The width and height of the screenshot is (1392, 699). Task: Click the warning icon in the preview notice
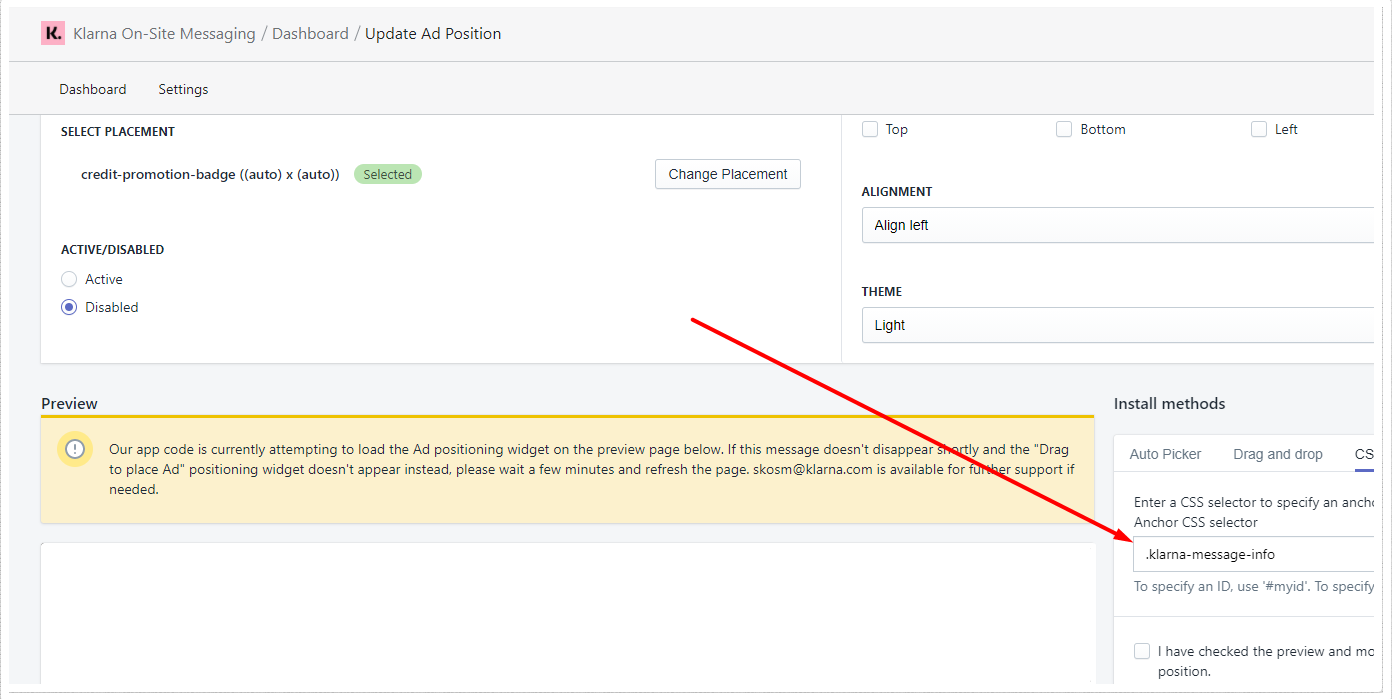pyautogui.click(x=75, y=449)
